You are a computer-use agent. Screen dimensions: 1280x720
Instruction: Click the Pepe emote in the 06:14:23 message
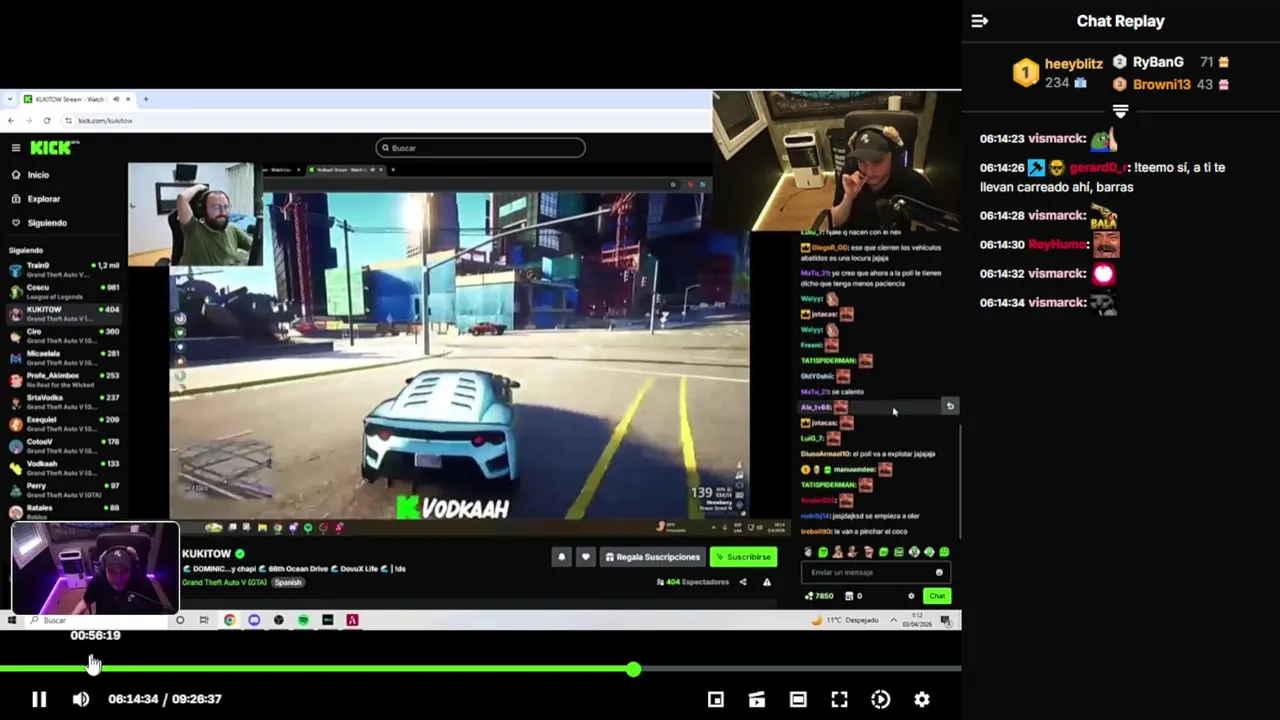point(1102,138)
